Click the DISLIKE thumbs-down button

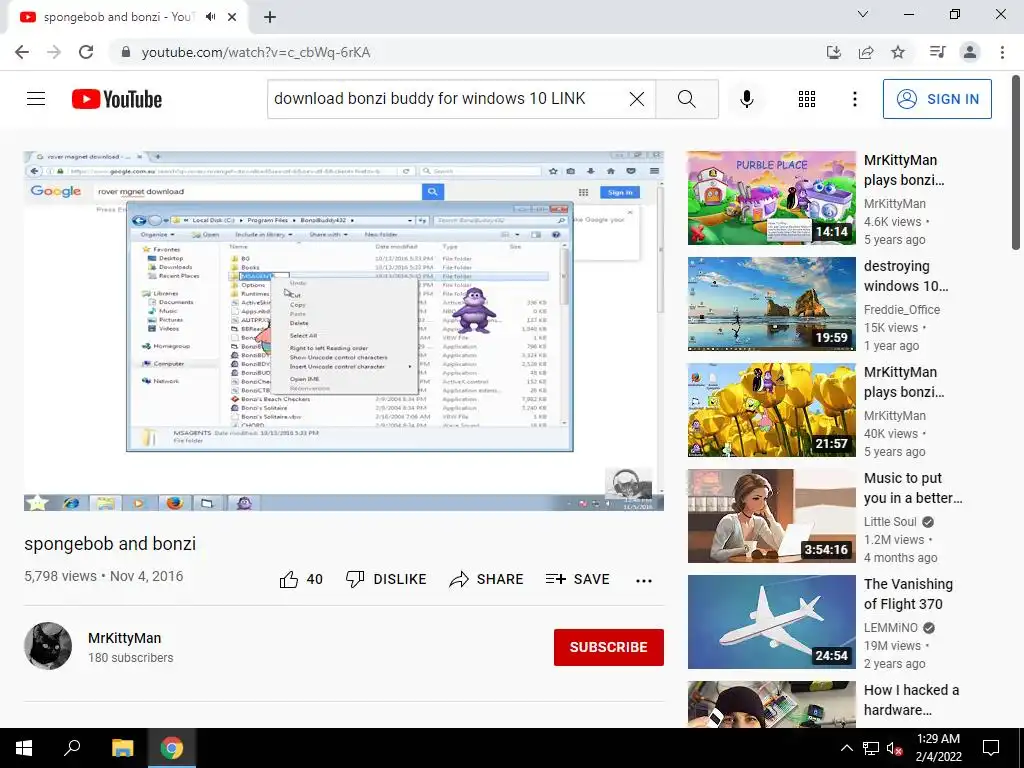coord(386,579)
